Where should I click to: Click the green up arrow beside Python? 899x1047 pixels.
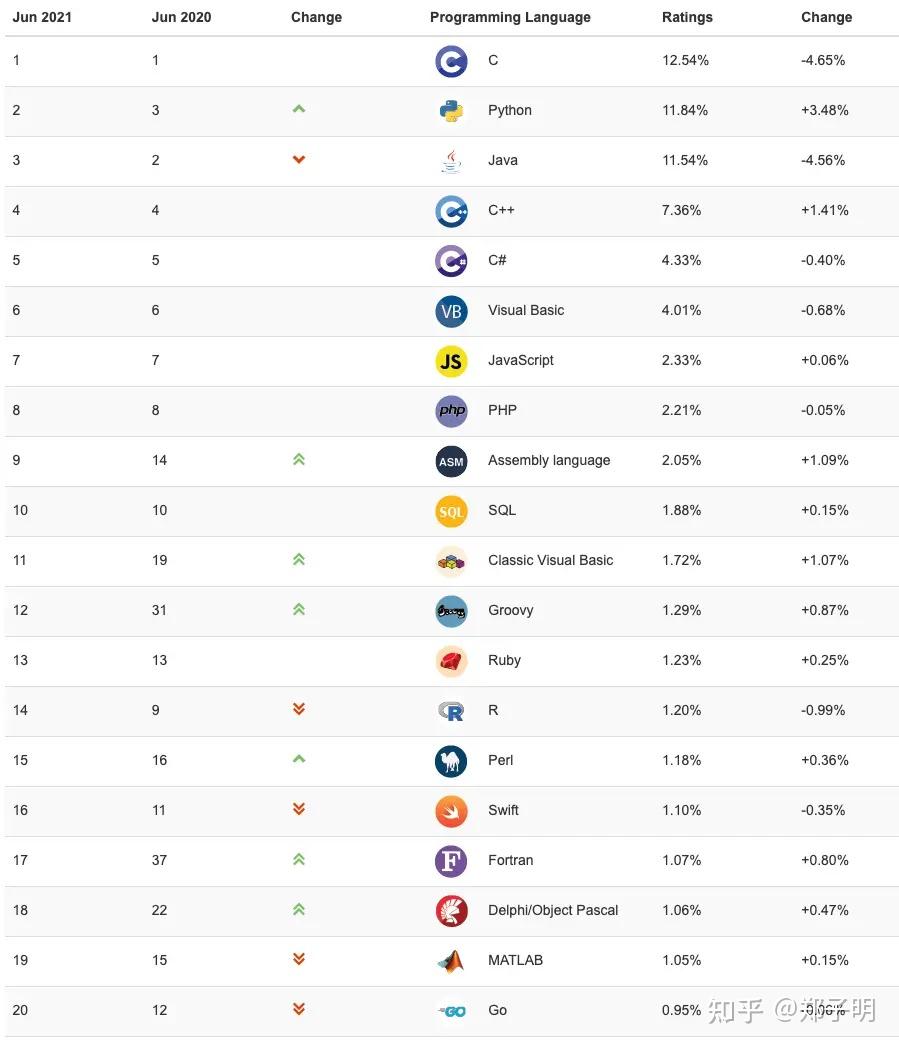click(298, 109)
